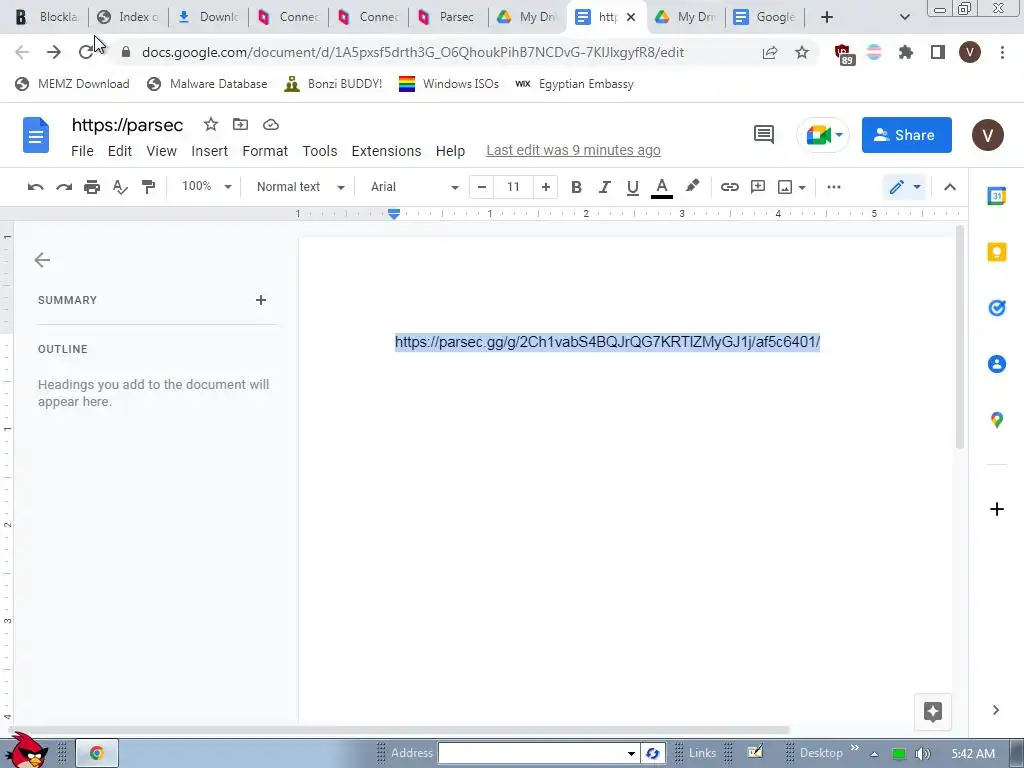Open the Normal text styles dropdown
Image resolution: width=1024 pixels, height=768 pixels.
tap(300, 187)
